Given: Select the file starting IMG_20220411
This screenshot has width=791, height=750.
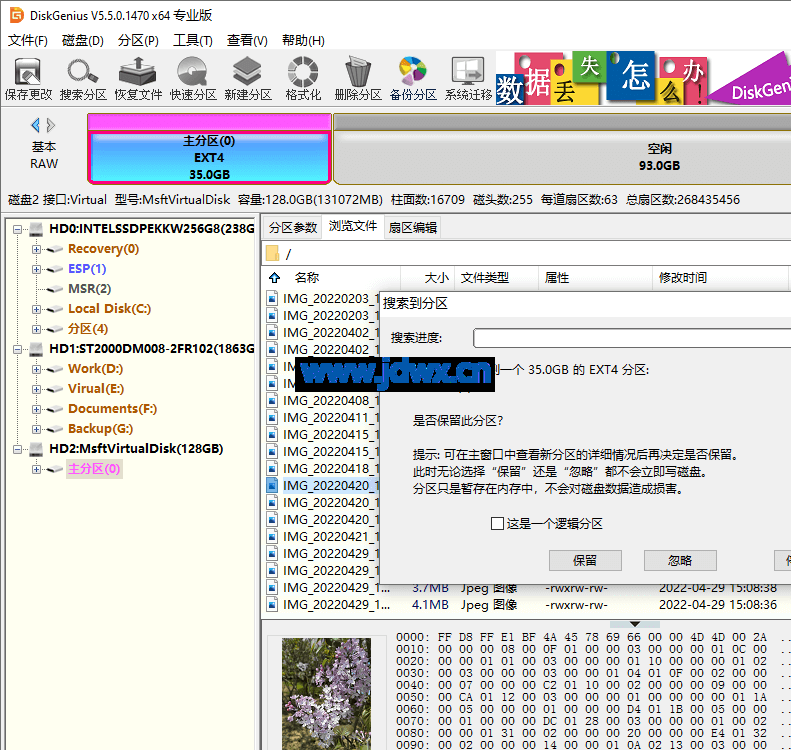Looking at the screenshot, I should pos(325,418).
